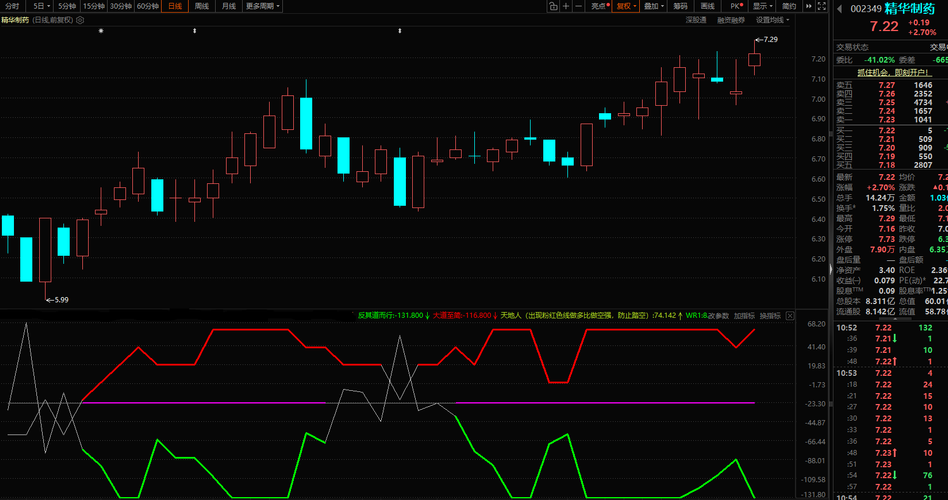948x500 pixels.
Task: Open the 显示 display dropdown
Action: click(762, 6)
